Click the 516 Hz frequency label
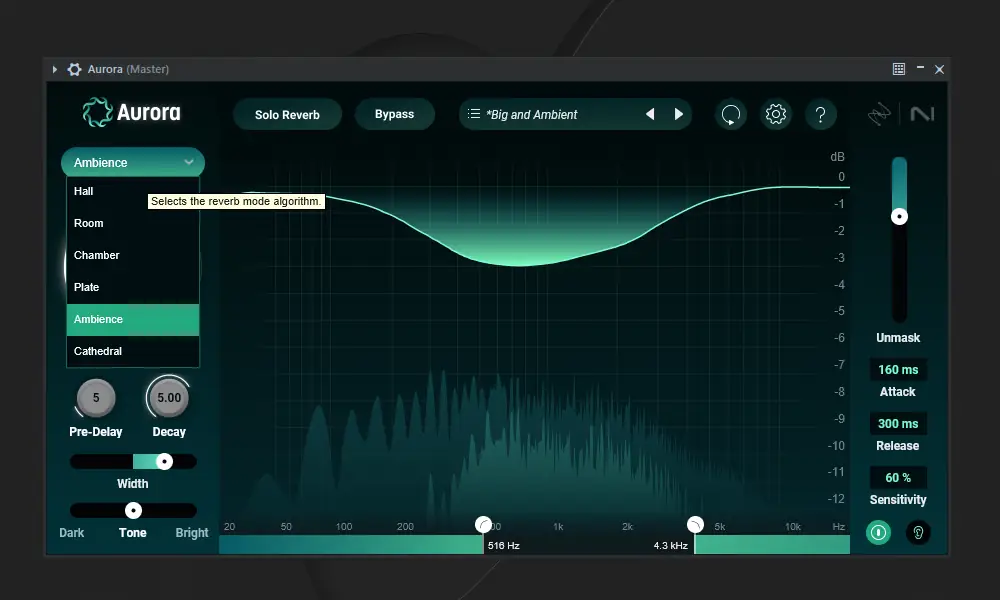This screenshot has height=600, width=1000. tap(504, 546)
